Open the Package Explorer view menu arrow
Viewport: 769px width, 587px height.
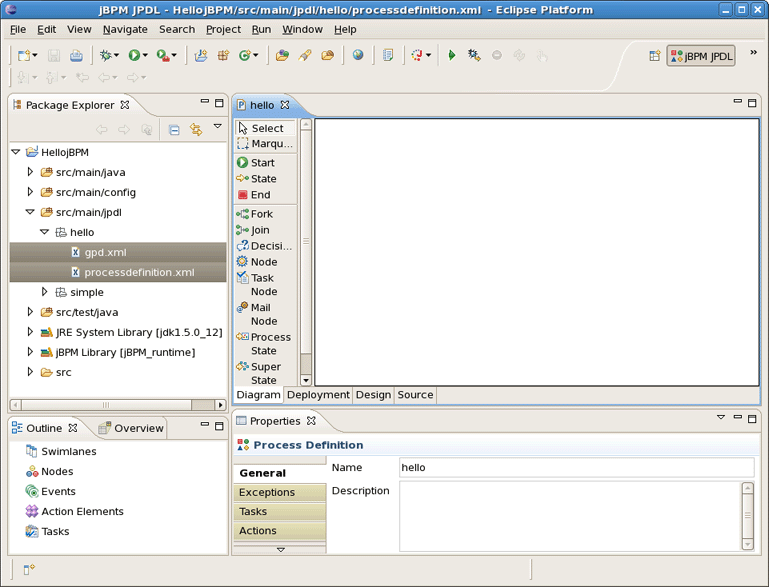(218, 127)
